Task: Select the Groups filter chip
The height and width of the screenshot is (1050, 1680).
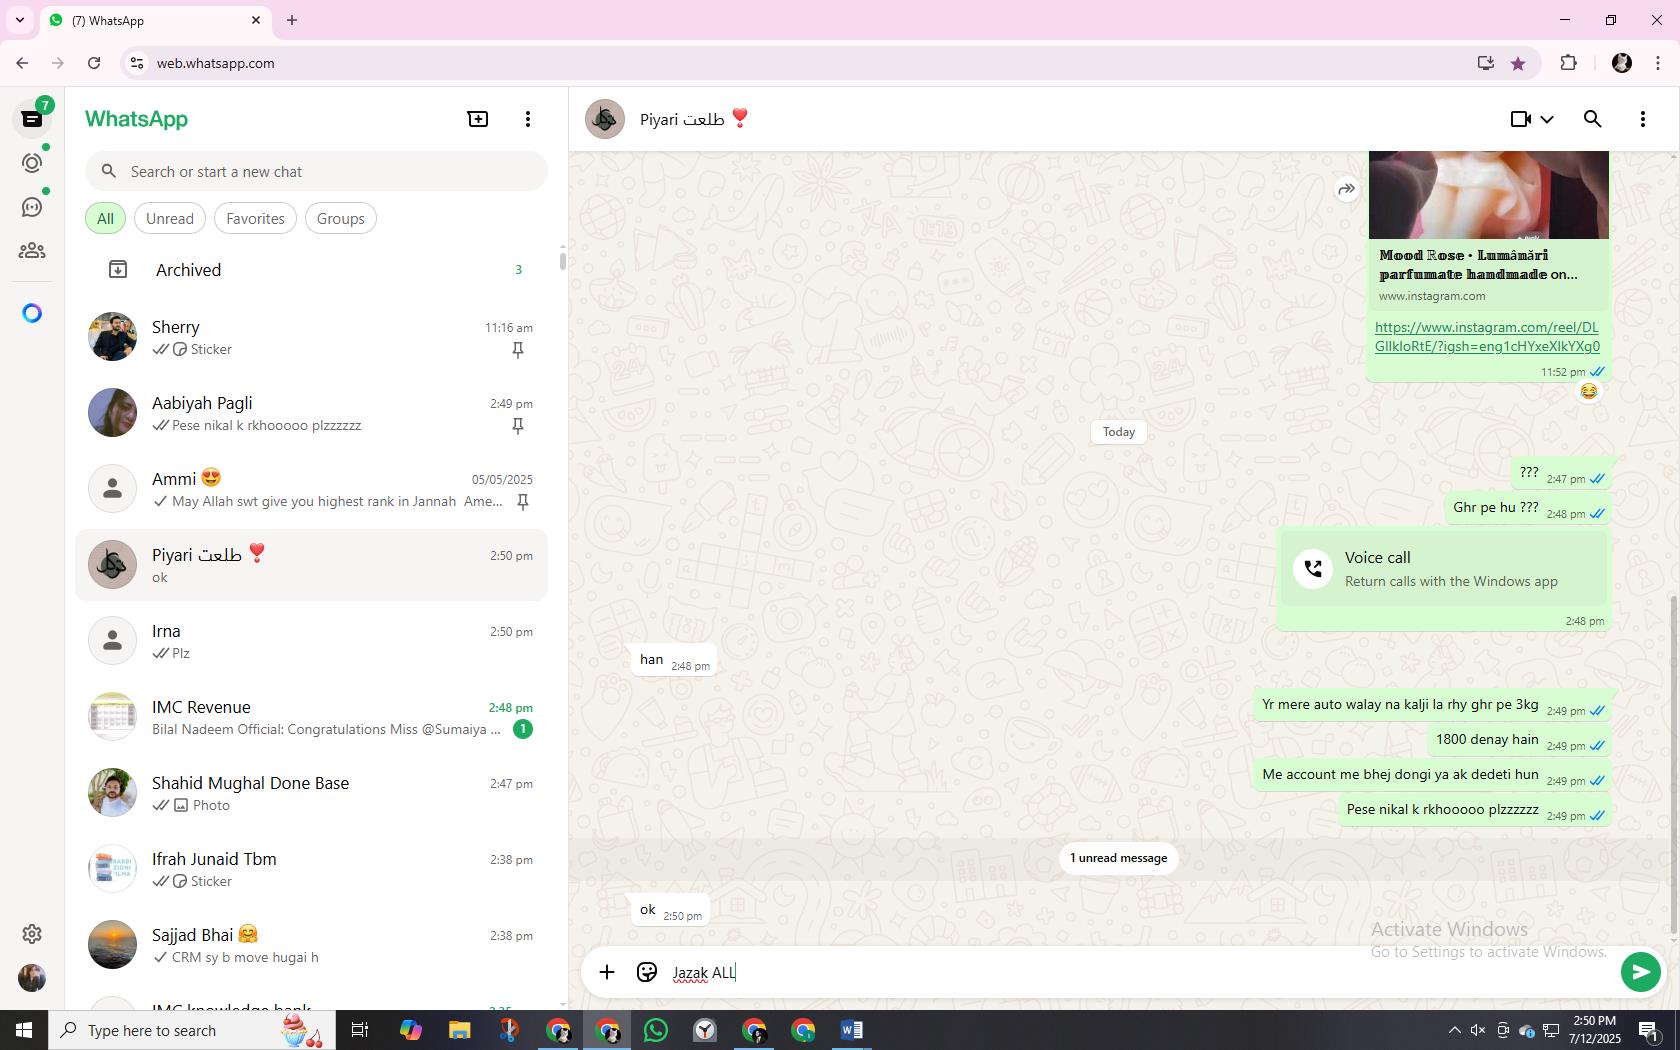Action: (341, 219)
